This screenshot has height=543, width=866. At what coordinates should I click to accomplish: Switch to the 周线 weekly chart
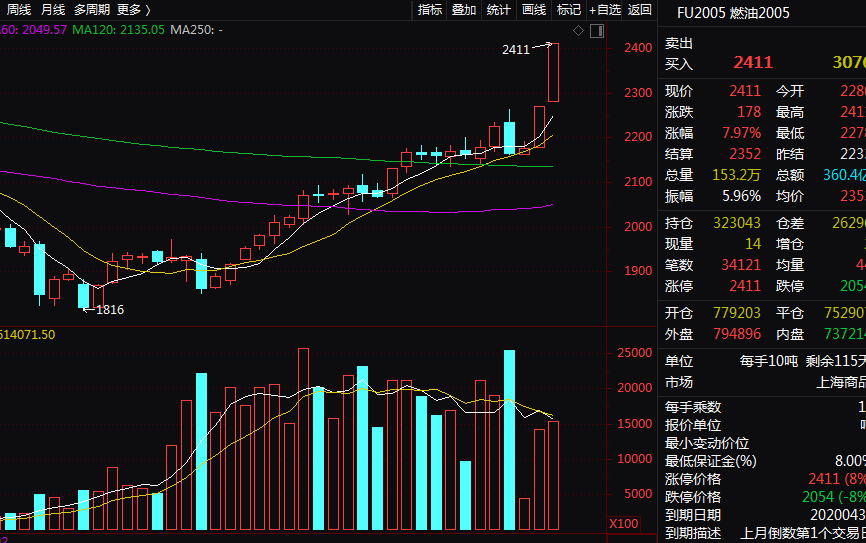(x=19, y=10)
